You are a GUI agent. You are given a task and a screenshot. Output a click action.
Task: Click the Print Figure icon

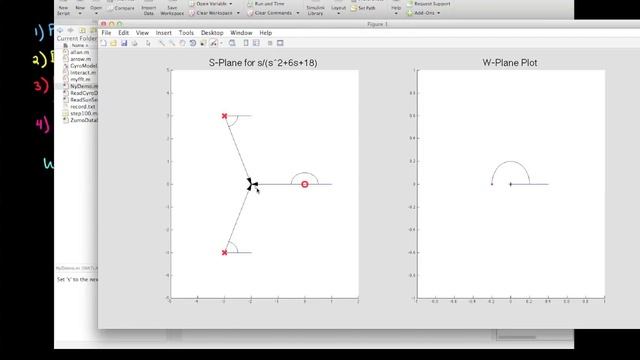coord(134,43)
